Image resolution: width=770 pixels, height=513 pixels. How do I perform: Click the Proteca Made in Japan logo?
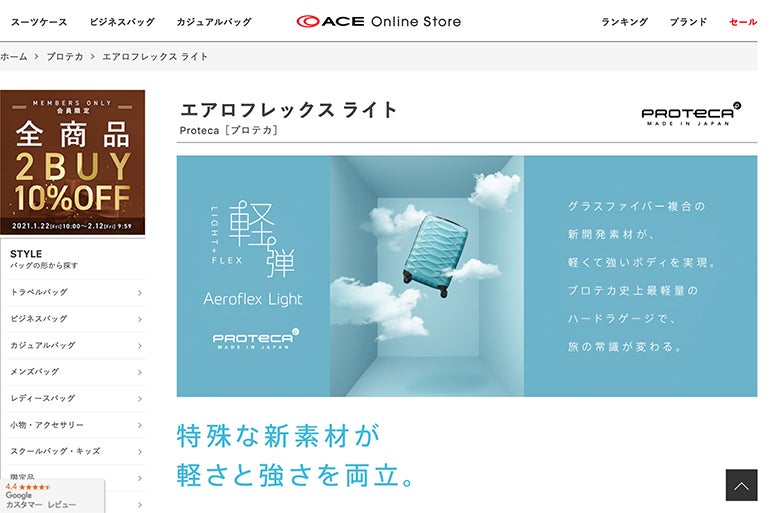click(x=691, y=112)
